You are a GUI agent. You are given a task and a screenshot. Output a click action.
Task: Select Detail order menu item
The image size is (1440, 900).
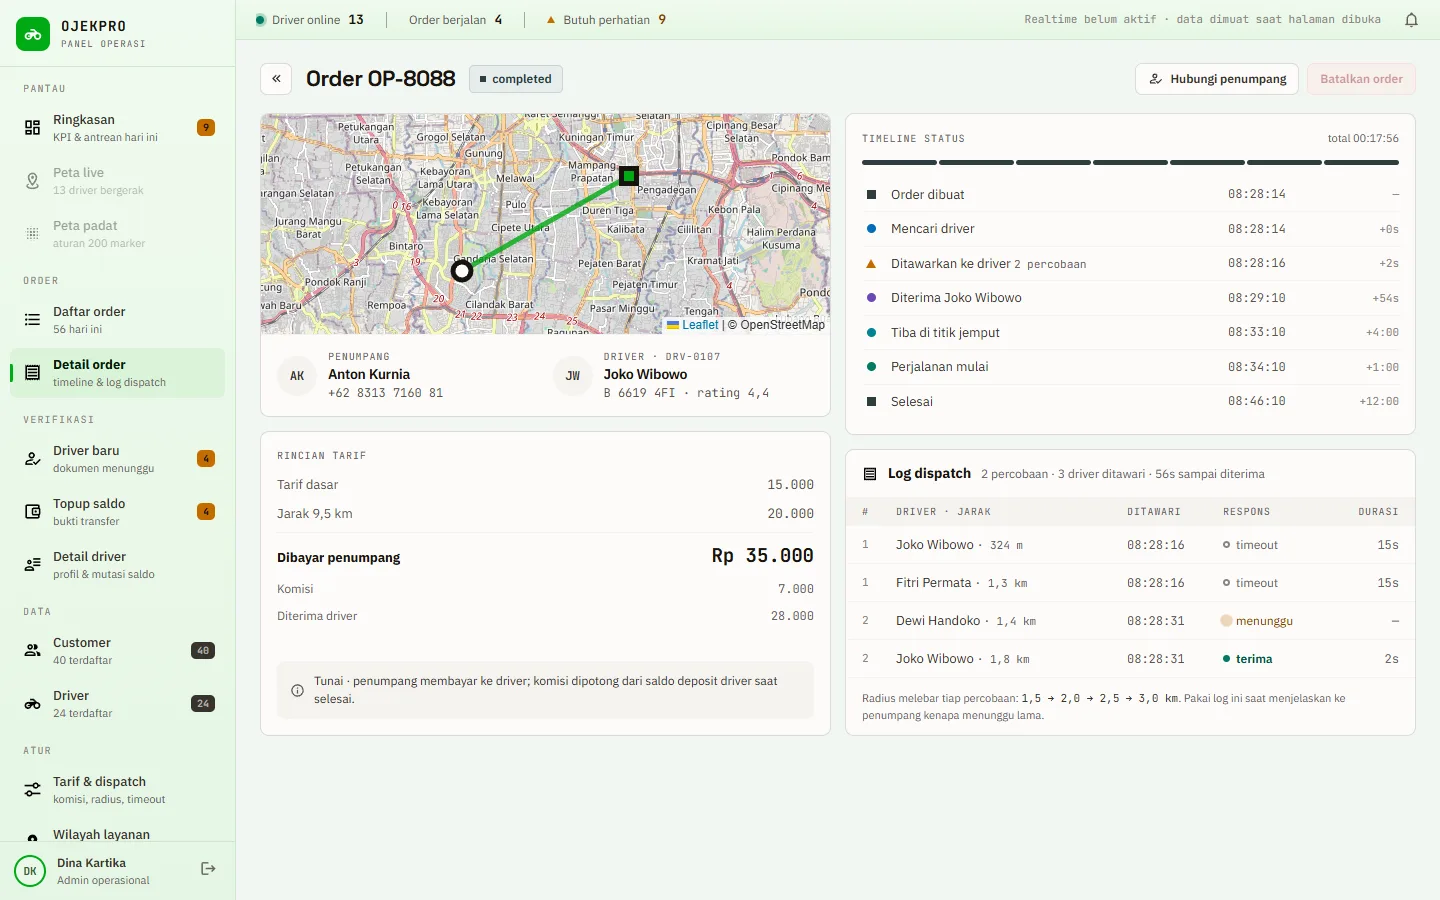118,373
